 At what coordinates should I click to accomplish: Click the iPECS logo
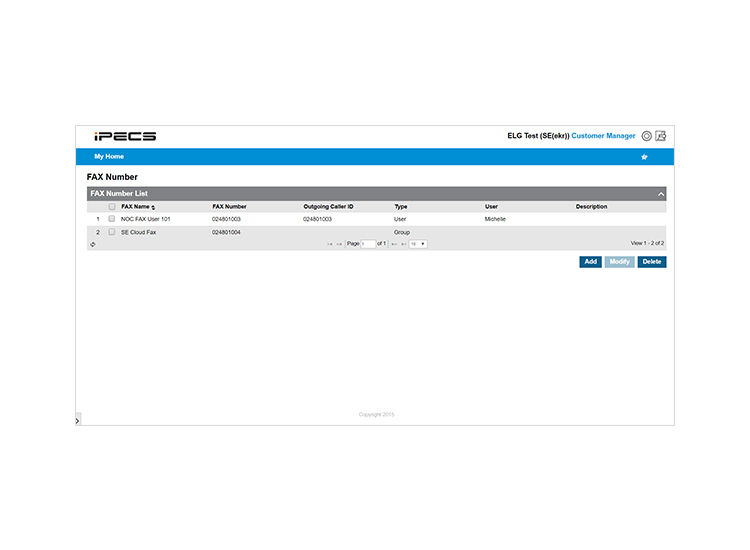coord(125,136)
